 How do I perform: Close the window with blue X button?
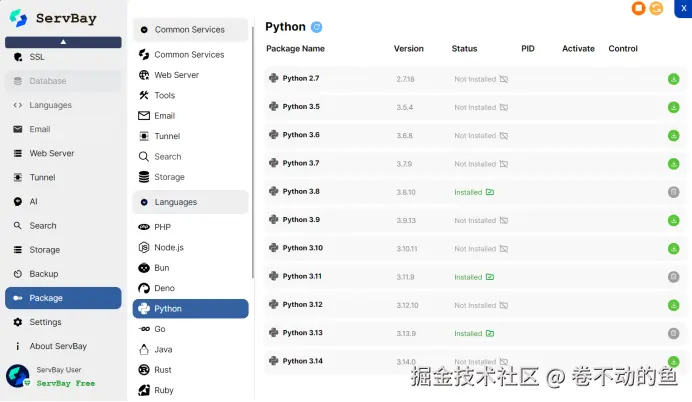pyautogui.click(x=684, y=8)
